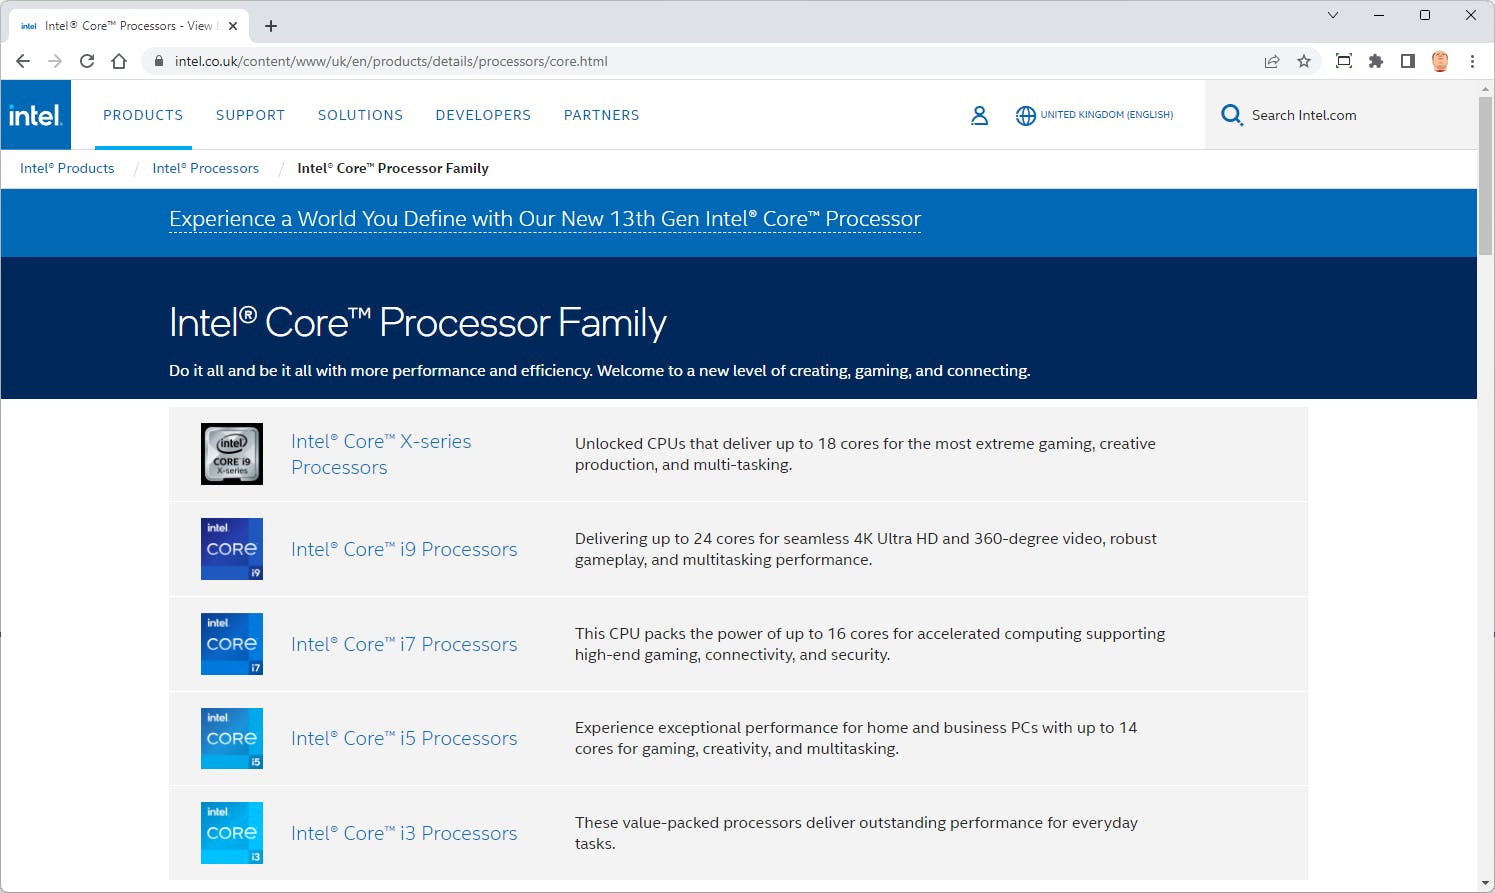Click the padlock site info icon

[x=159, y=61]
